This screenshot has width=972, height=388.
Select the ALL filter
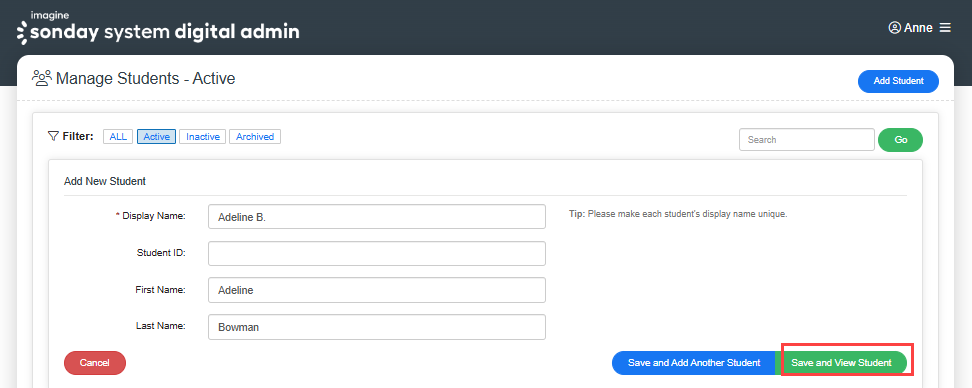(x=118, y=136)
